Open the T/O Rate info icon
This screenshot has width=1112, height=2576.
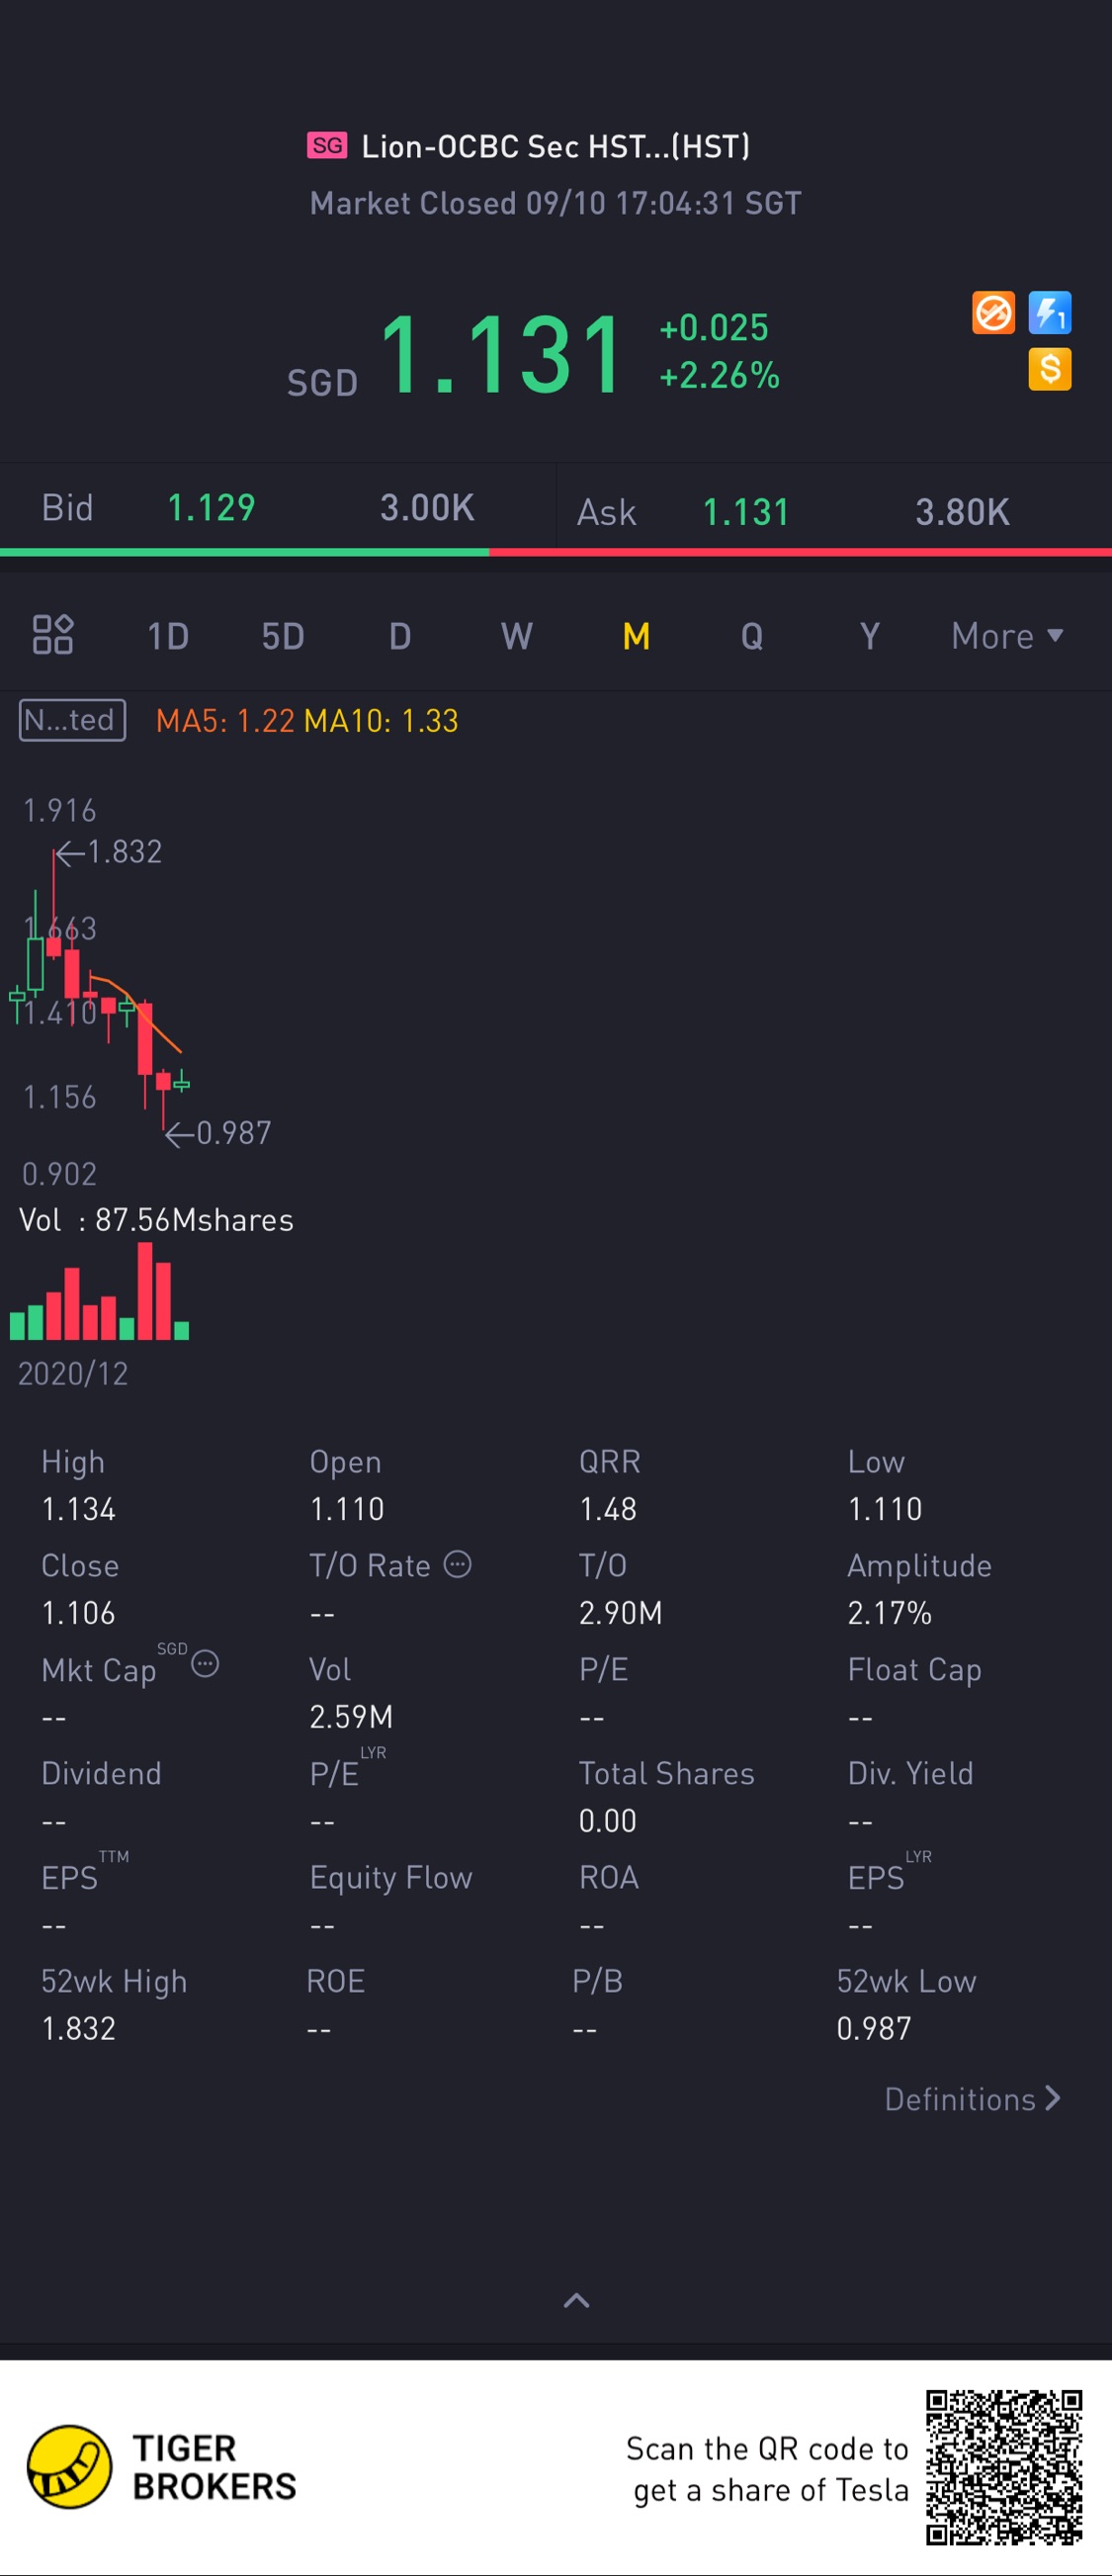[x=457, y=1564]
